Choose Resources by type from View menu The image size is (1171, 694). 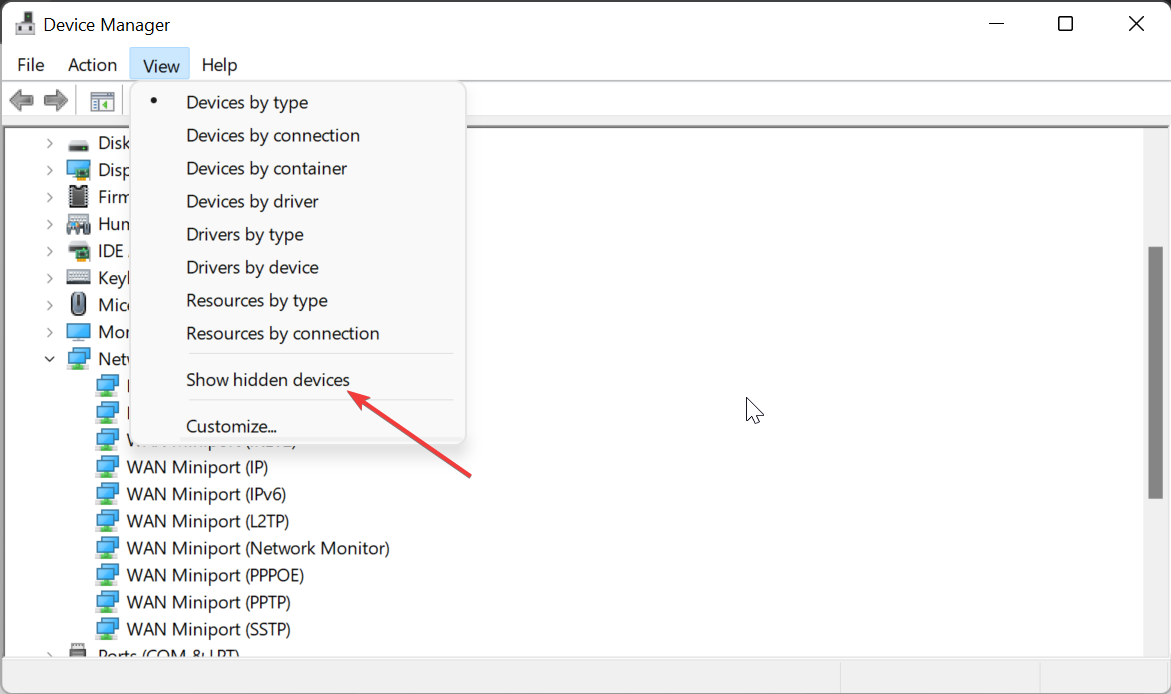257,300
